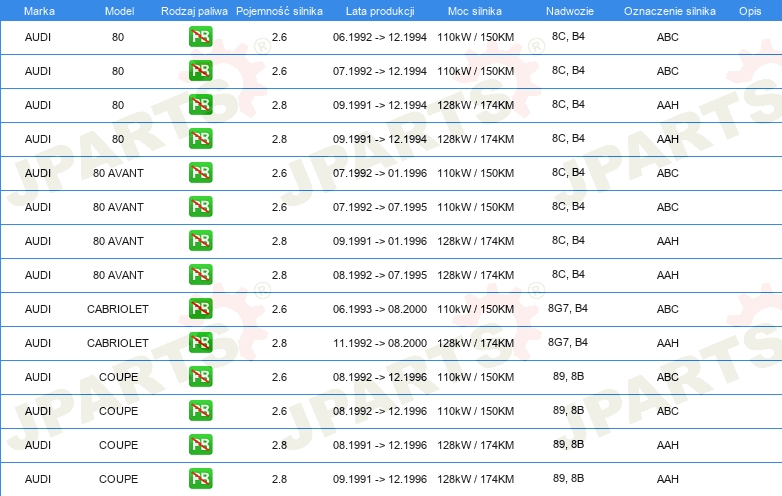Viewport: 782px width, 496px height.
Task: Click the Opis column header
Action: click(750, 11)
